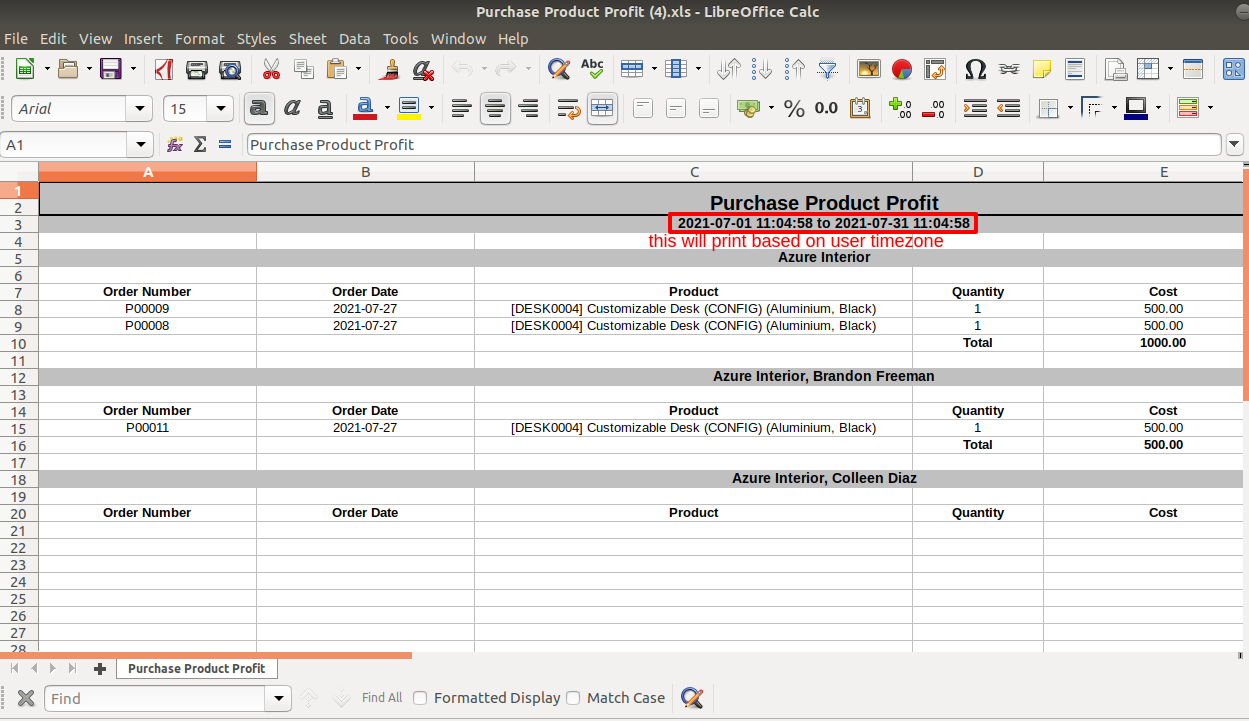Insert a comment note
1249x721 pixels.
[1042, 69]
